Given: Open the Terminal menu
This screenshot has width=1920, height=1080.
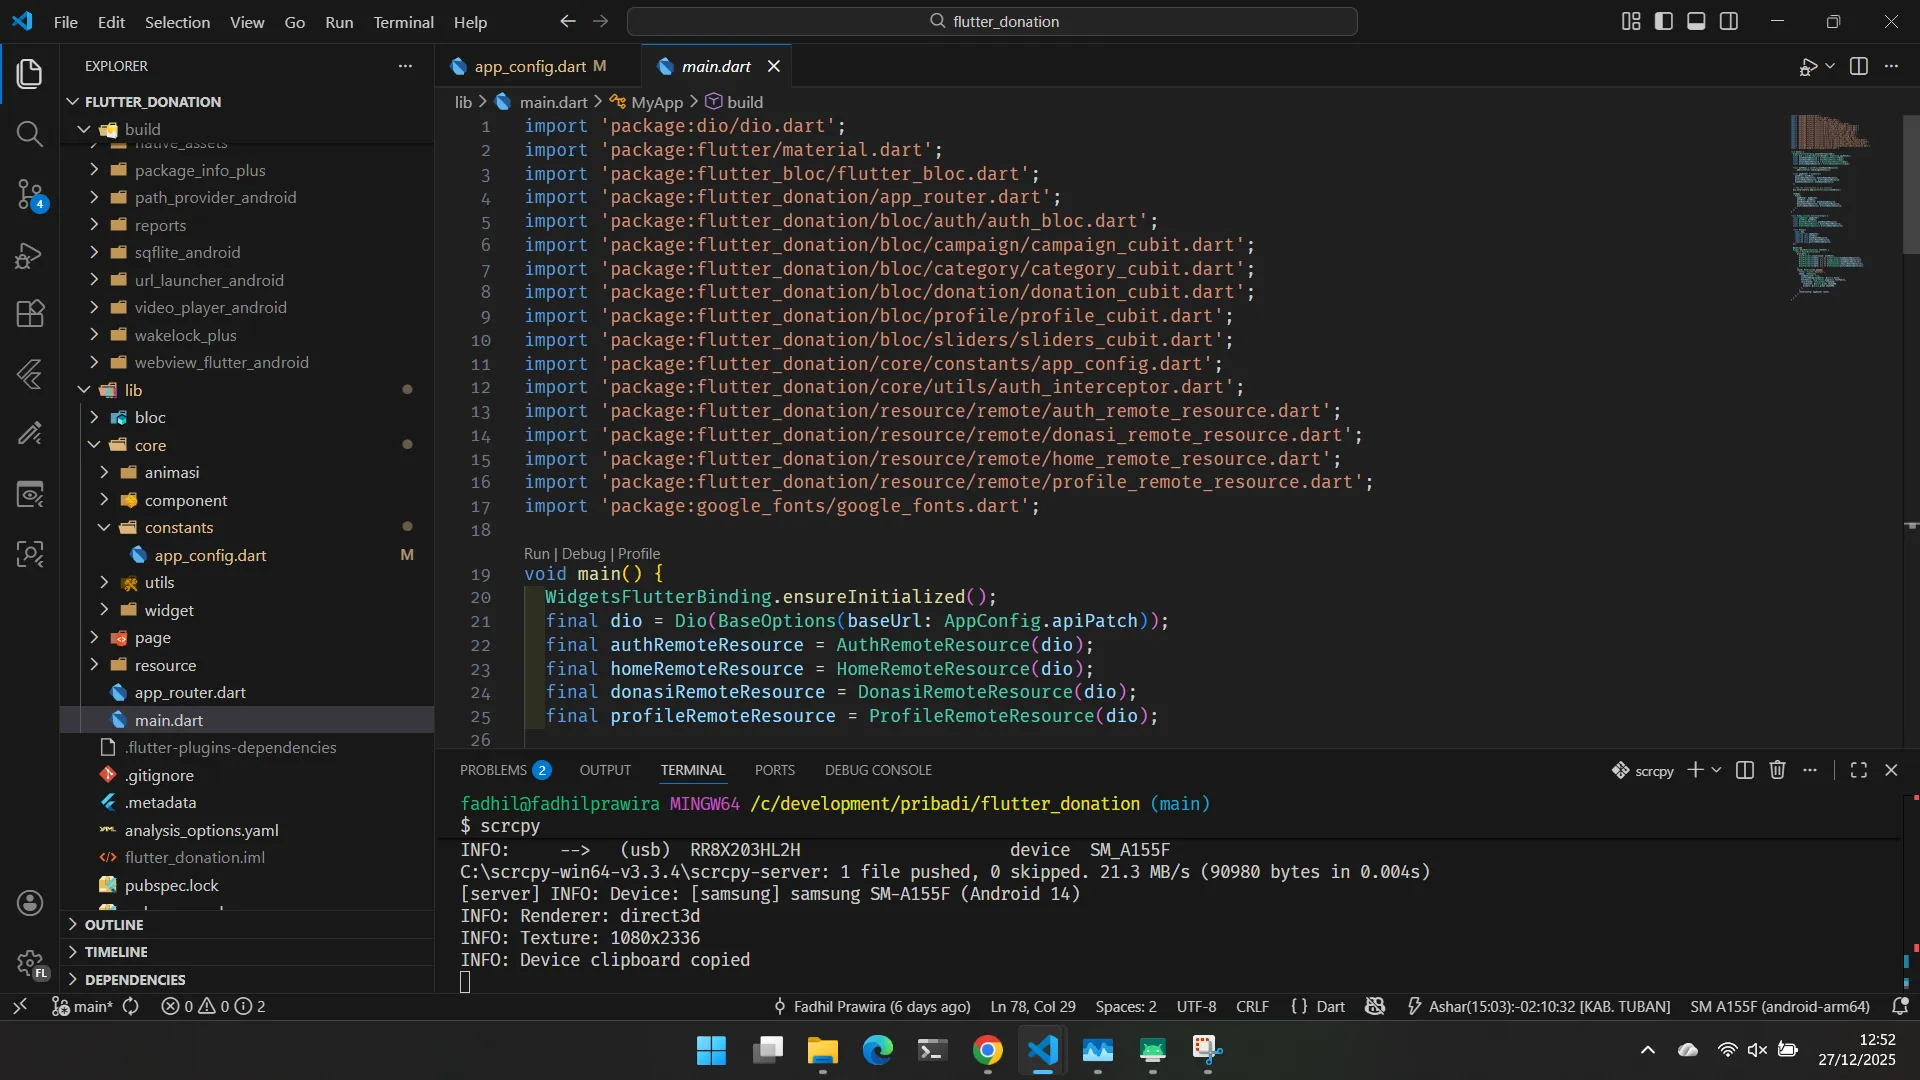Looking at the screenshot, I should point(403,22).
